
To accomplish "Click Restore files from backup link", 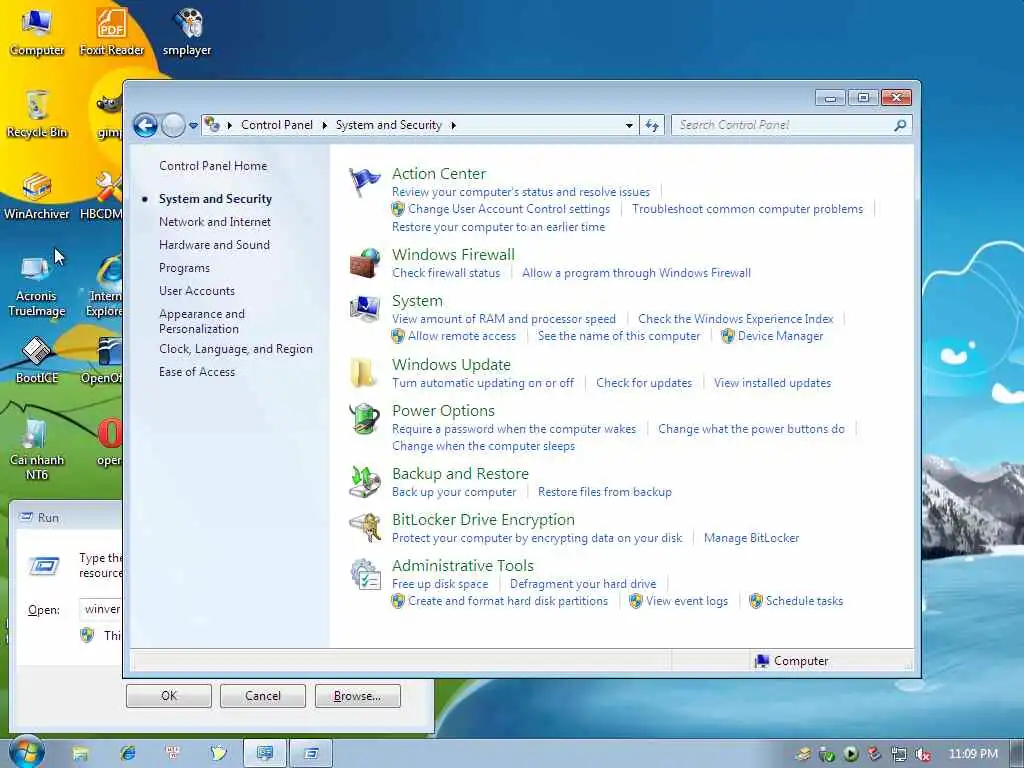I will (x=605, y=492).
